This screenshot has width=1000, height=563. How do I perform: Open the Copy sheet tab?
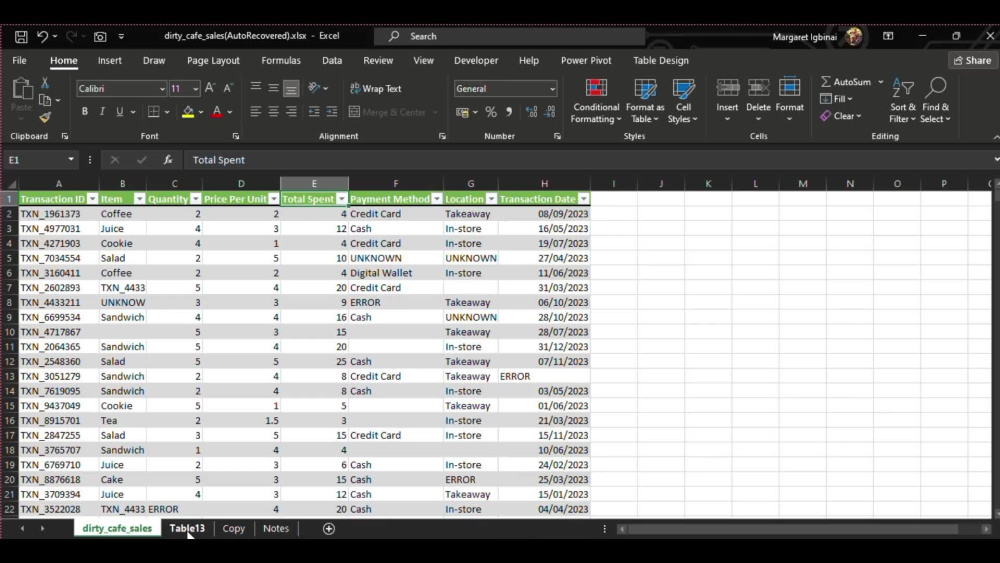point(233,529)
